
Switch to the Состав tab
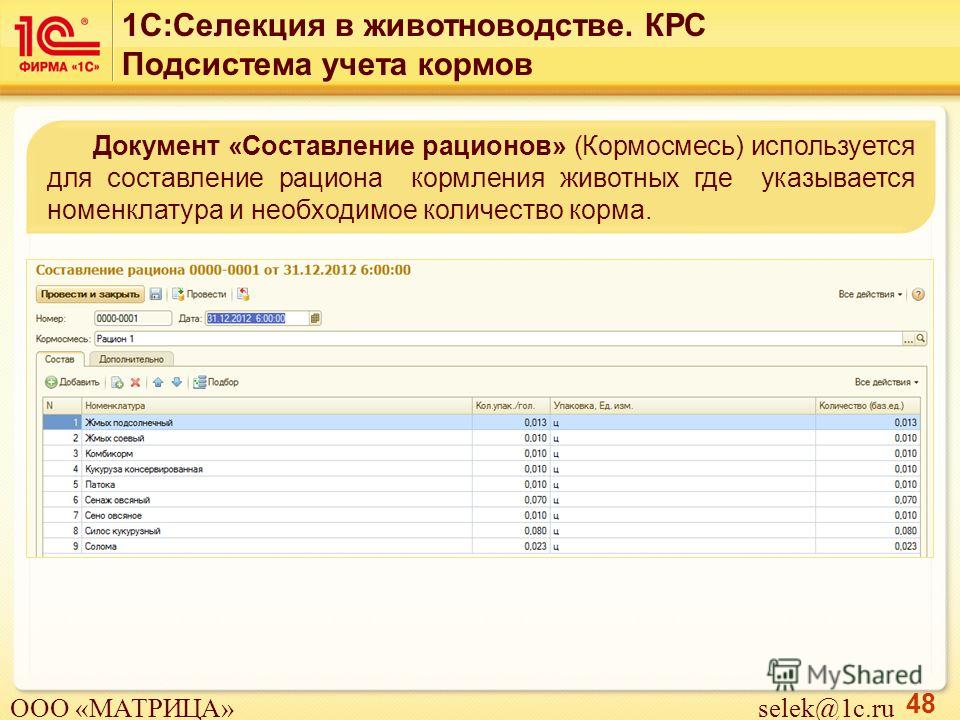point(60,359)
